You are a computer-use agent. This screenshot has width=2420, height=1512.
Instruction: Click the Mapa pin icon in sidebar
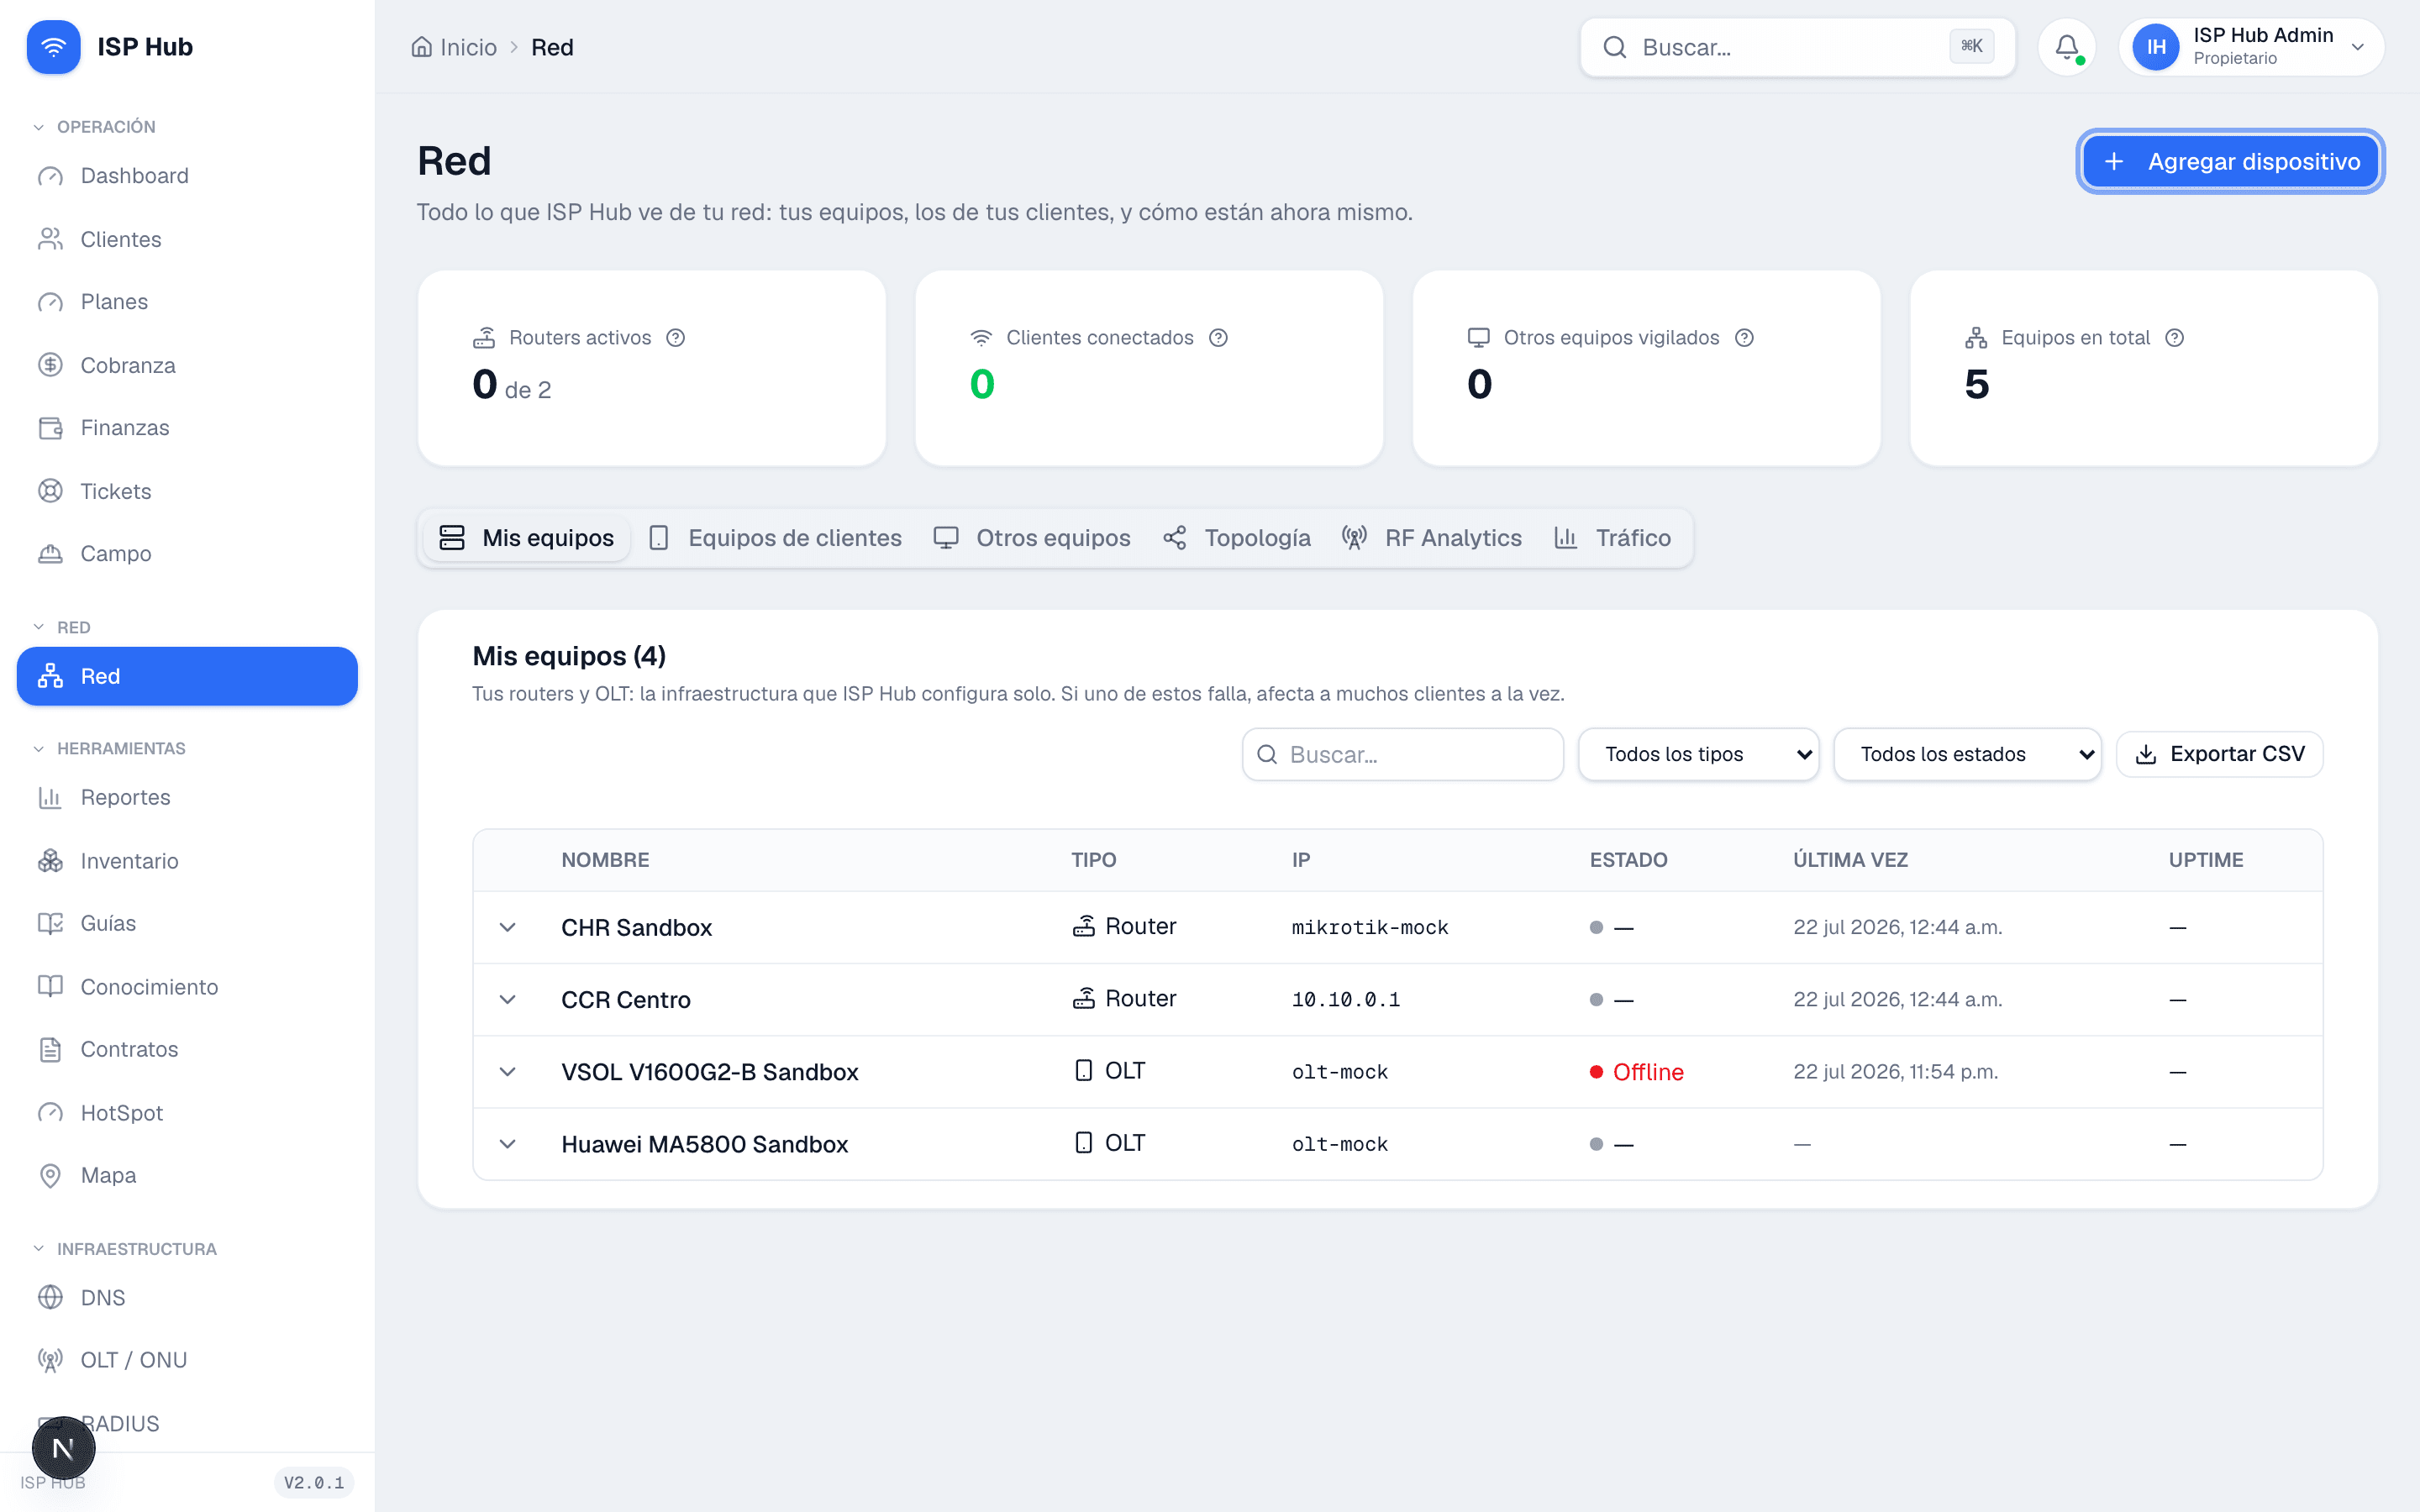point(50,1175)
